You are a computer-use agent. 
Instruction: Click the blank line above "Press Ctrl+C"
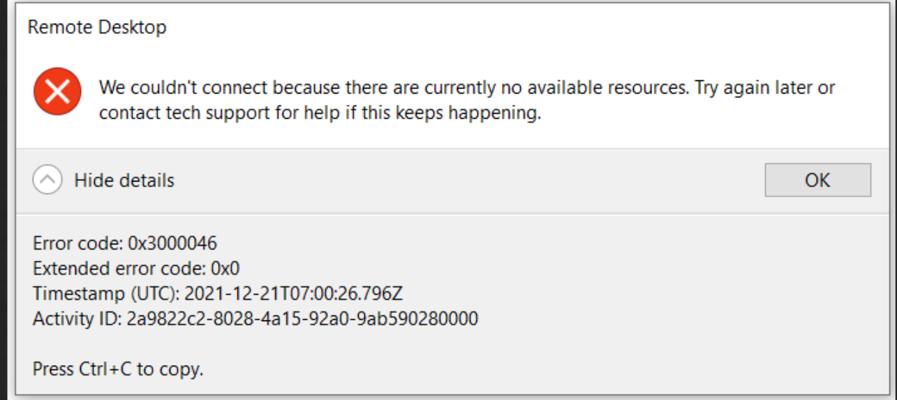pyautogui.click(x=300, y=344)
